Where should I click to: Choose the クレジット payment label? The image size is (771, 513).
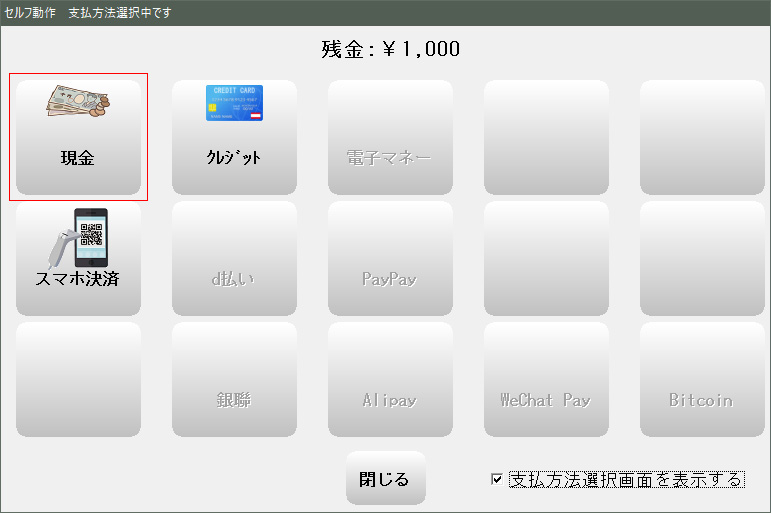[x=234, y=158]
